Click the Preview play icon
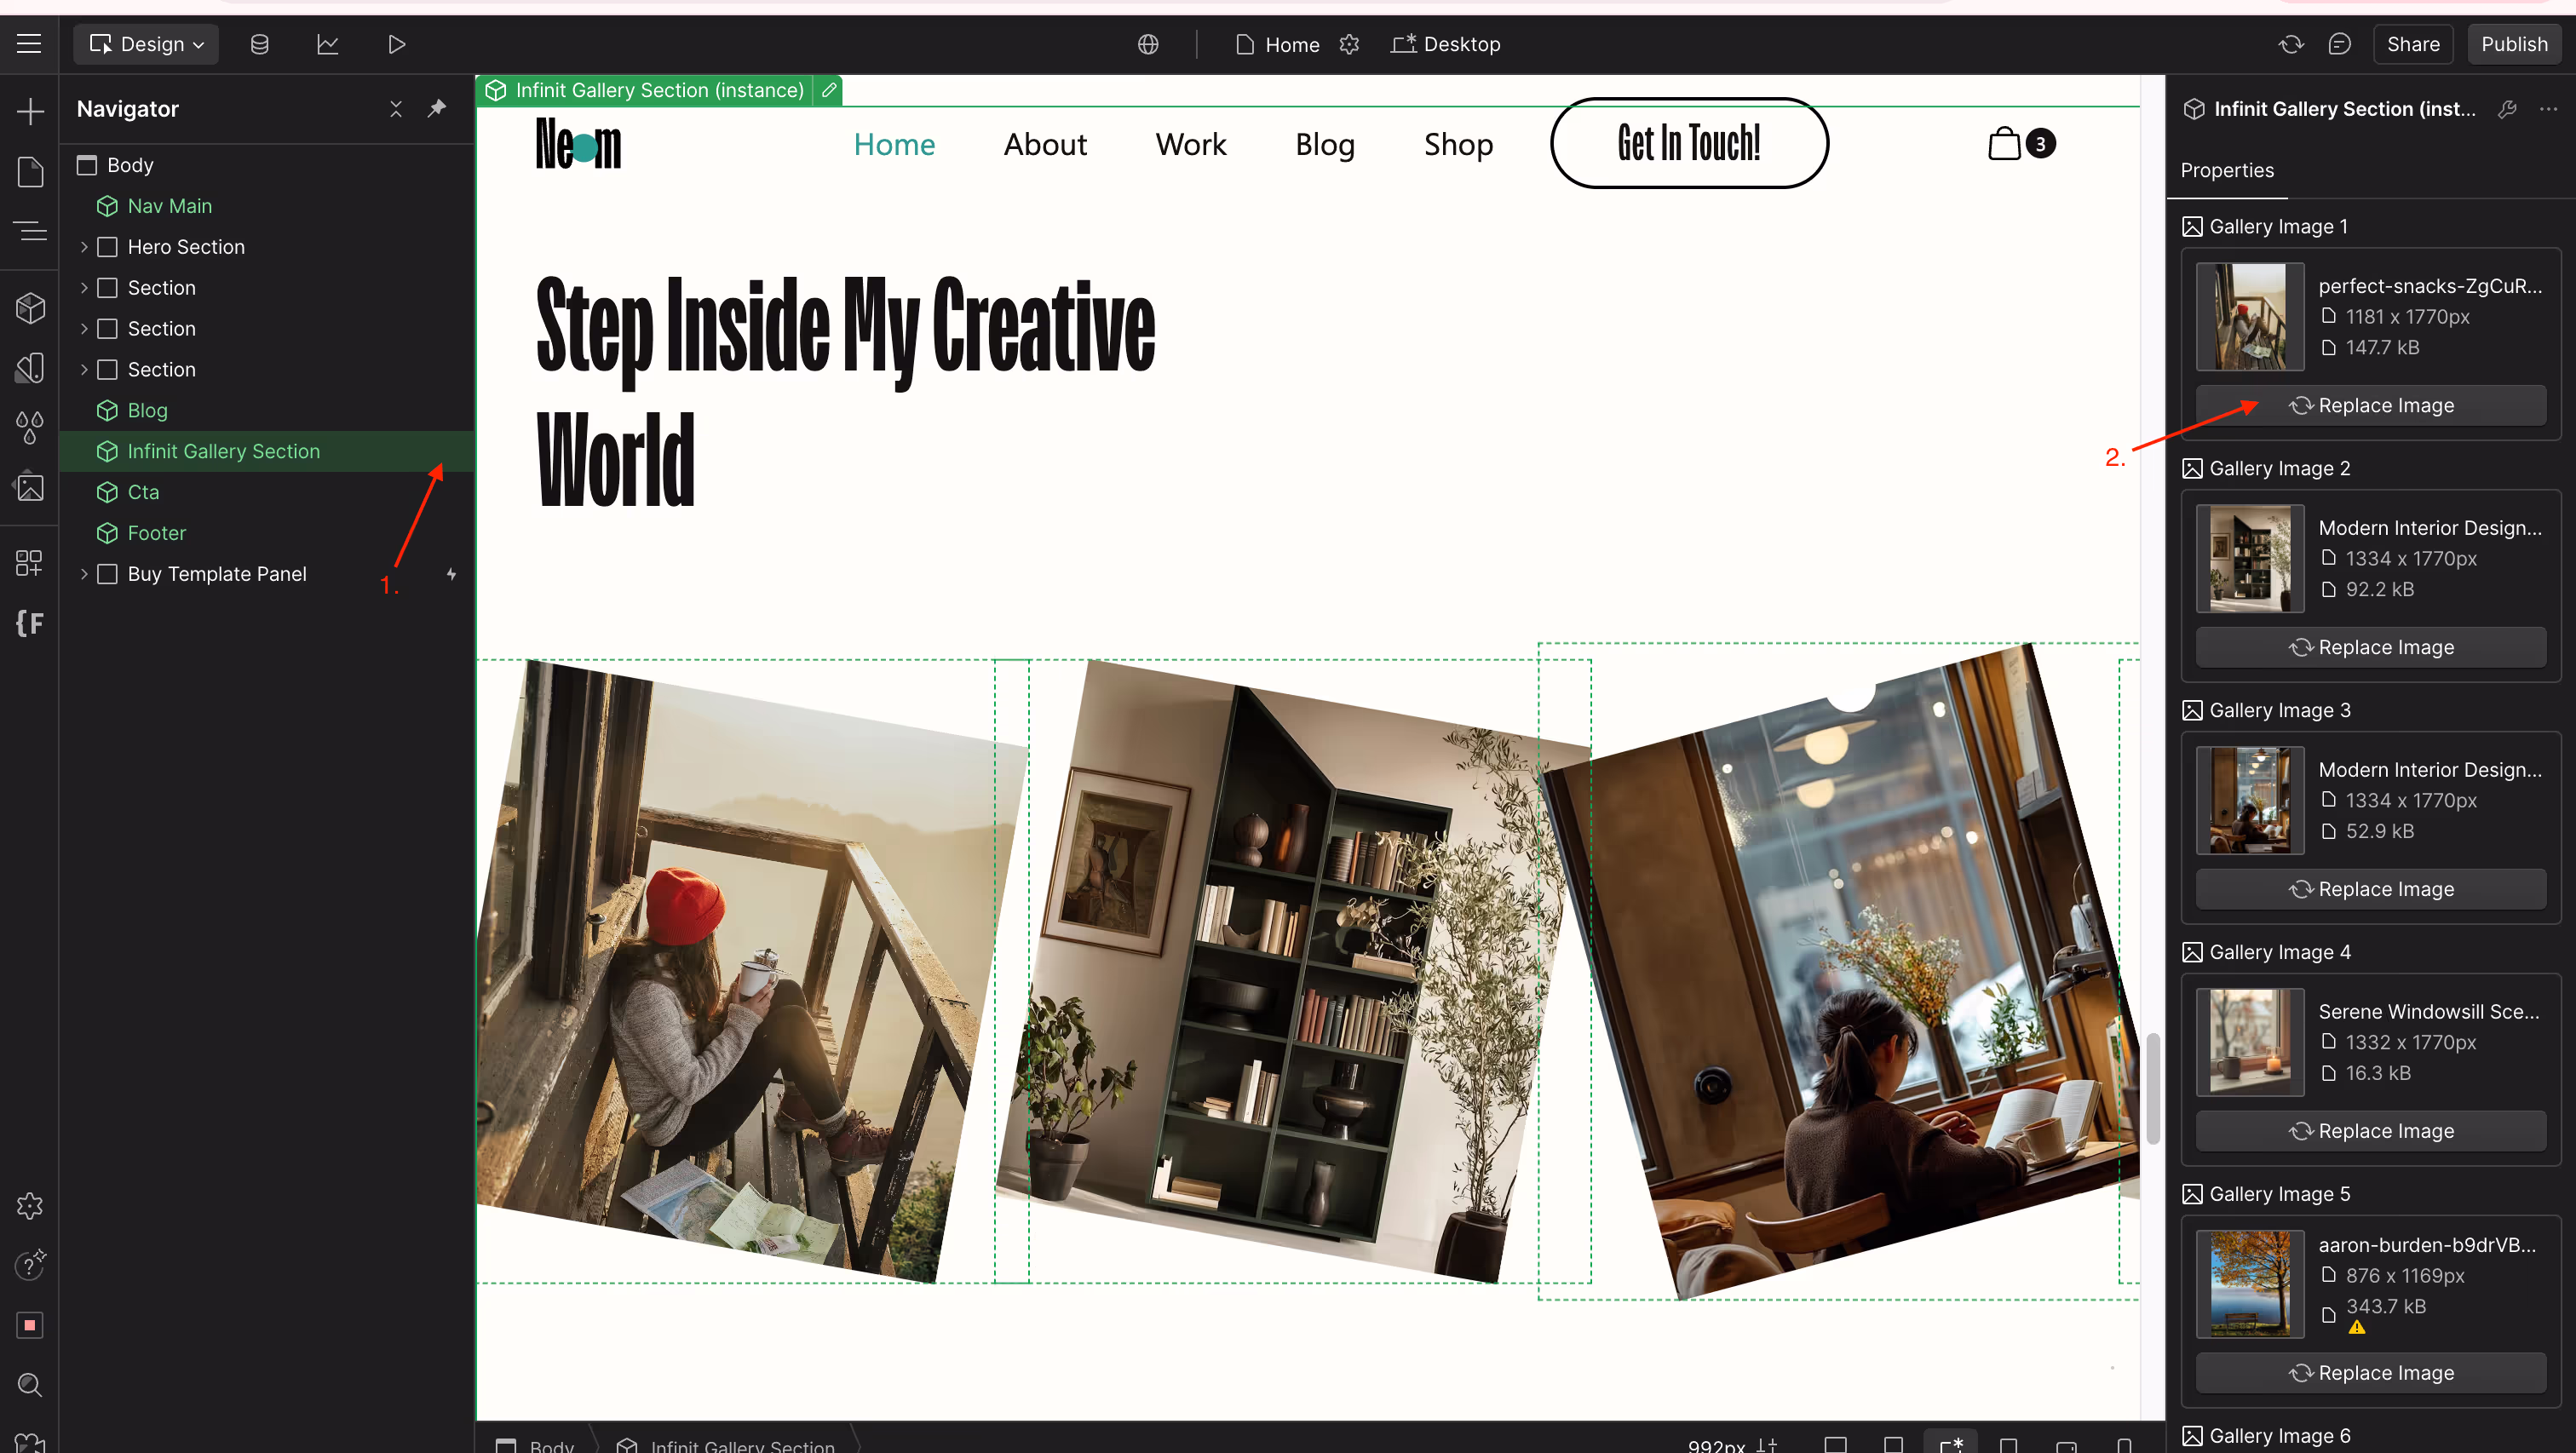 click(x=396, y=44)
